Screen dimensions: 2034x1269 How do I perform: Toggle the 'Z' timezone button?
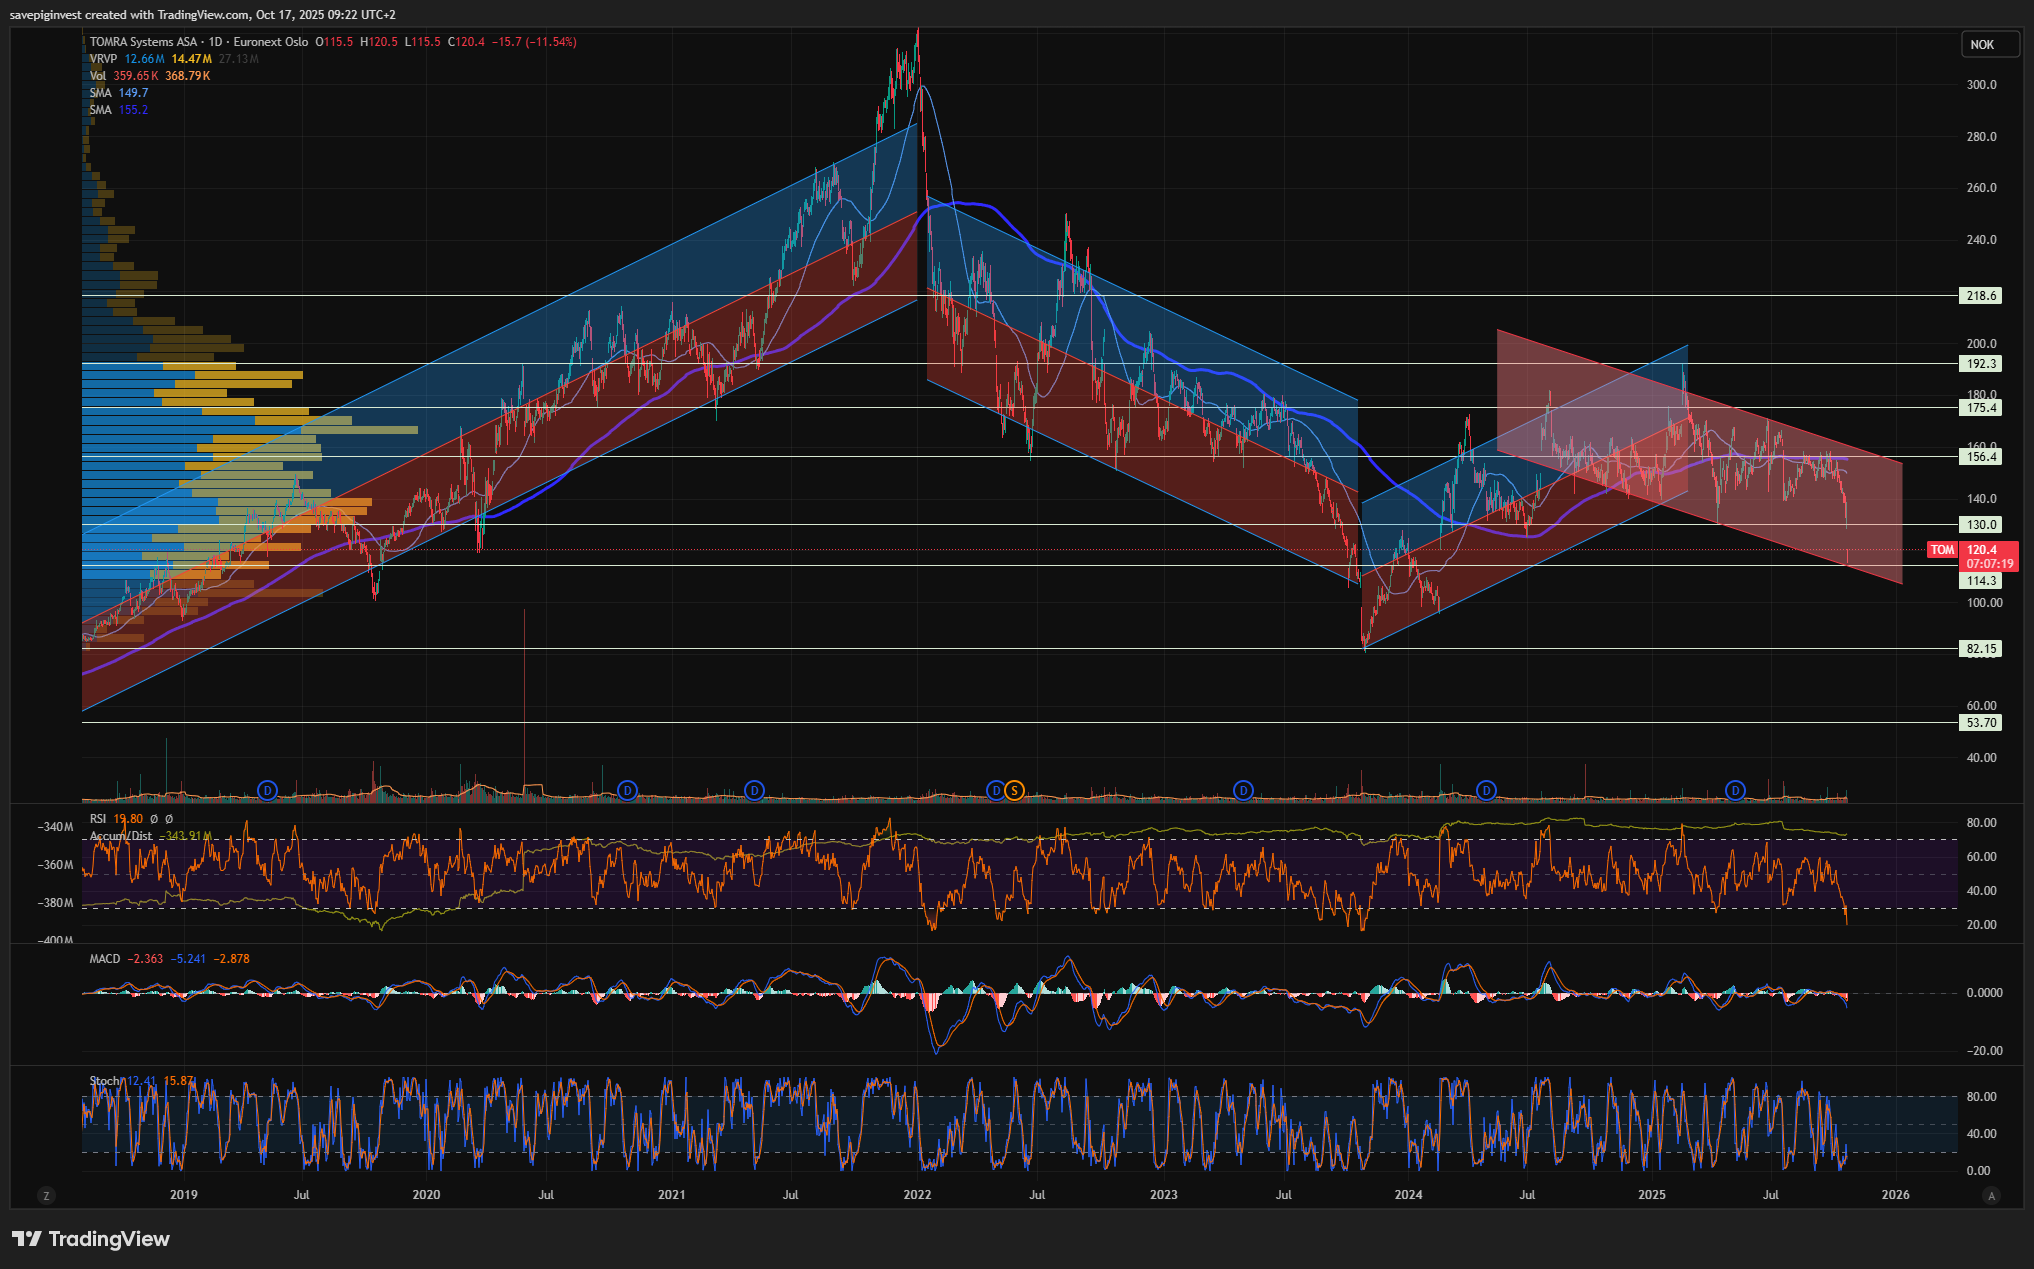[x=45, y=1195]
